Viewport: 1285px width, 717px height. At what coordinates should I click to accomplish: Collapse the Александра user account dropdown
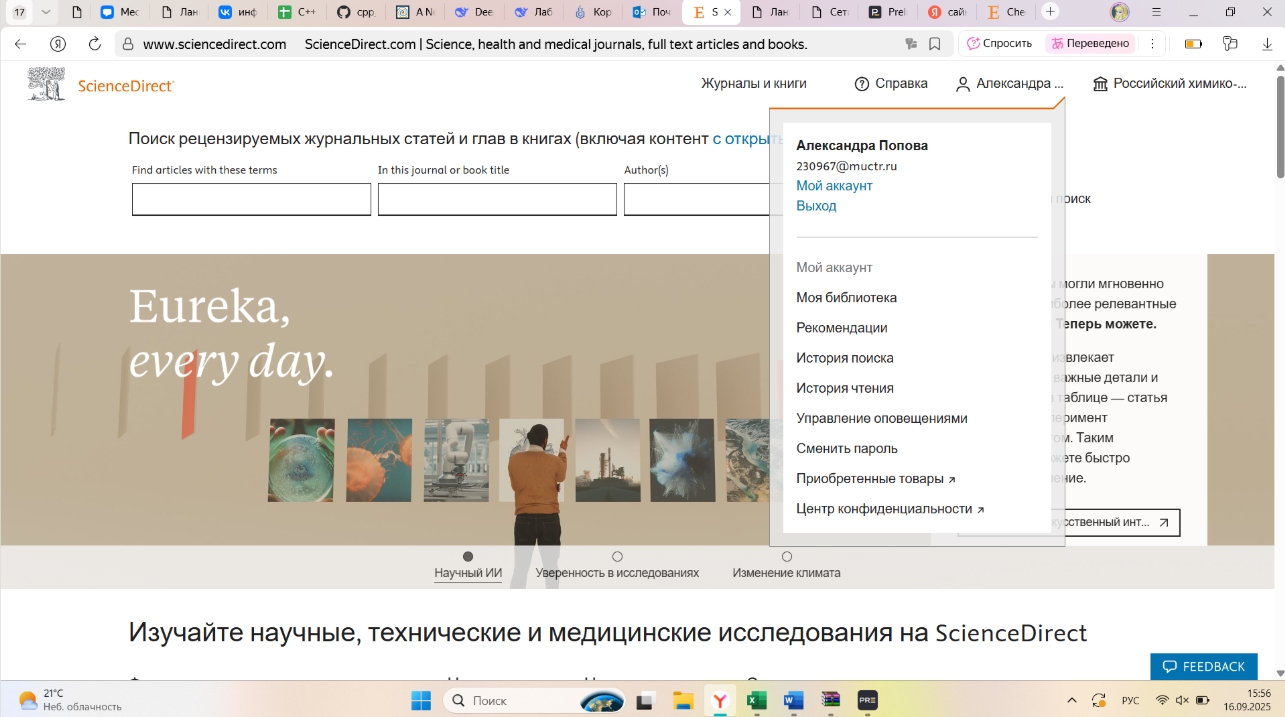click(1010, 84)
